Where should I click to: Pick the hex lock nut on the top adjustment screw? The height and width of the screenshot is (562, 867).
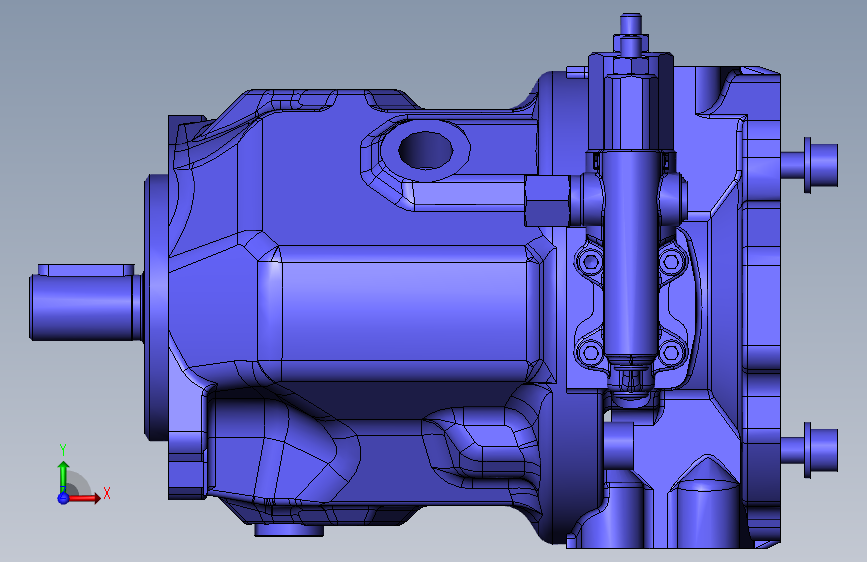(x=630, y=46)
